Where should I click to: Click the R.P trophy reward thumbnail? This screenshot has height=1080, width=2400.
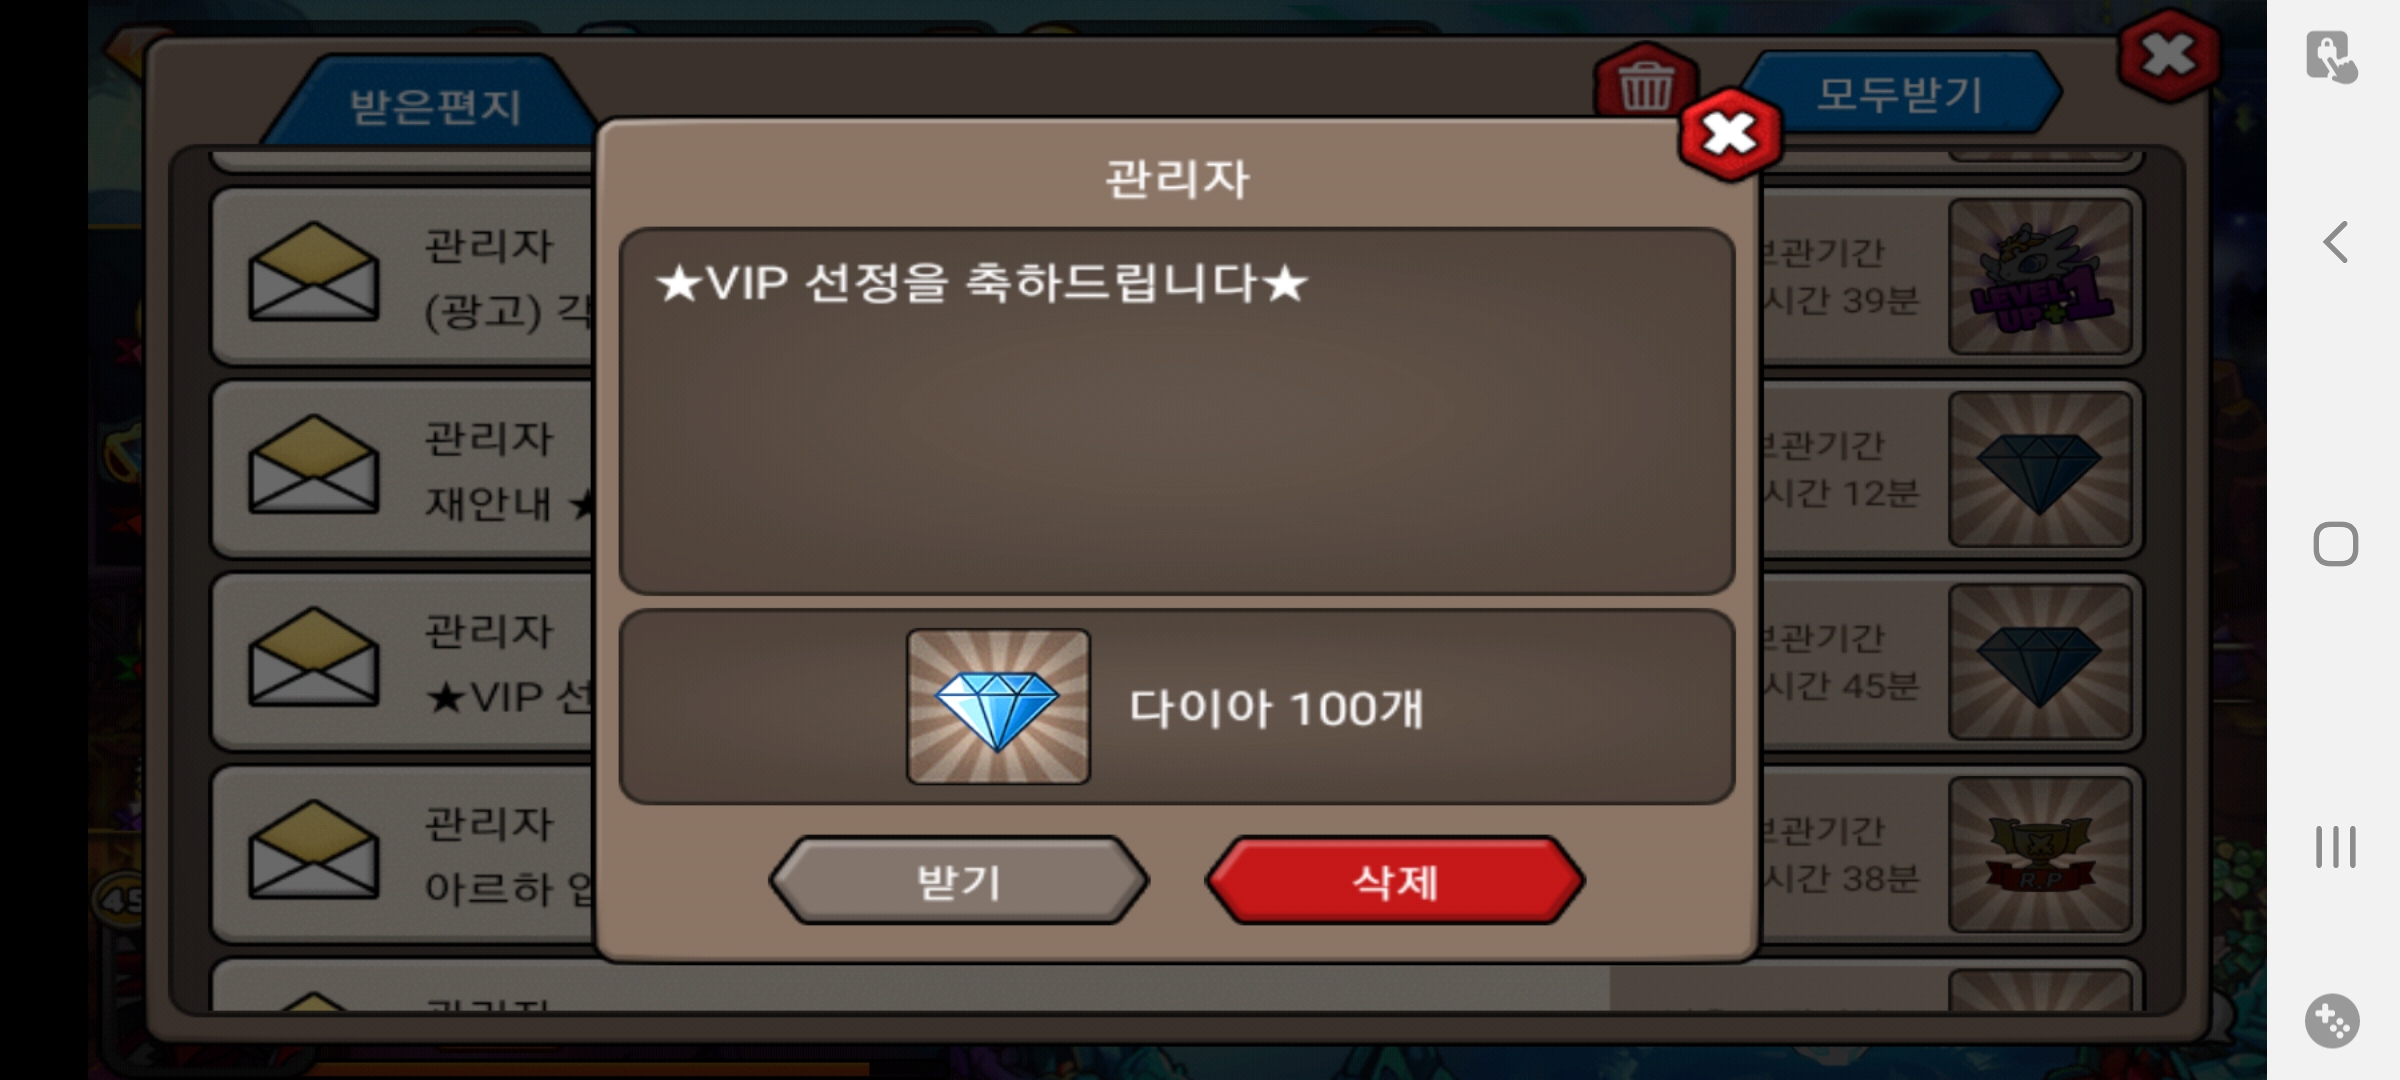[x=2040, y=855]
